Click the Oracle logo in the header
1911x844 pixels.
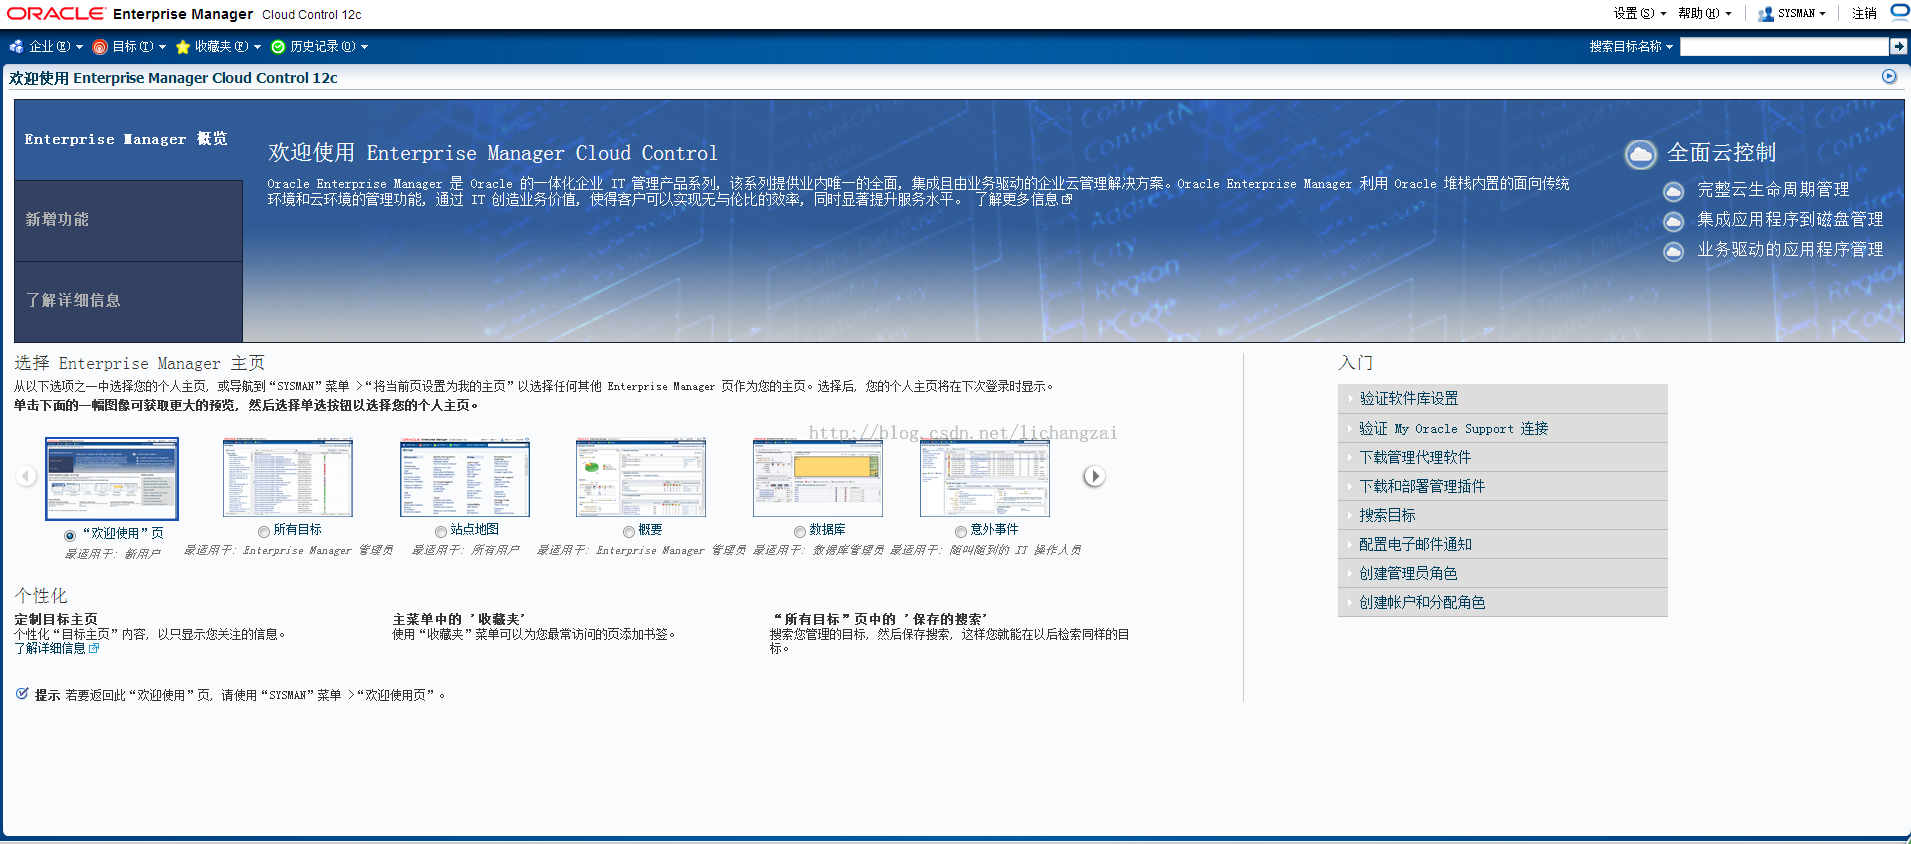tap(56, 14)
